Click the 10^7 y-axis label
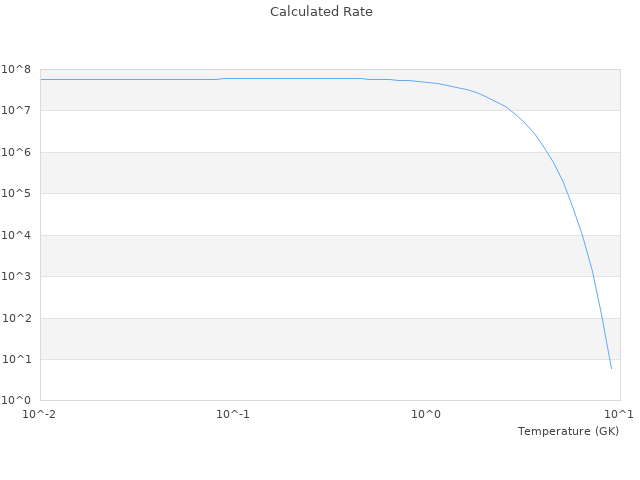The image size is (640, 480). pos(17,110)
